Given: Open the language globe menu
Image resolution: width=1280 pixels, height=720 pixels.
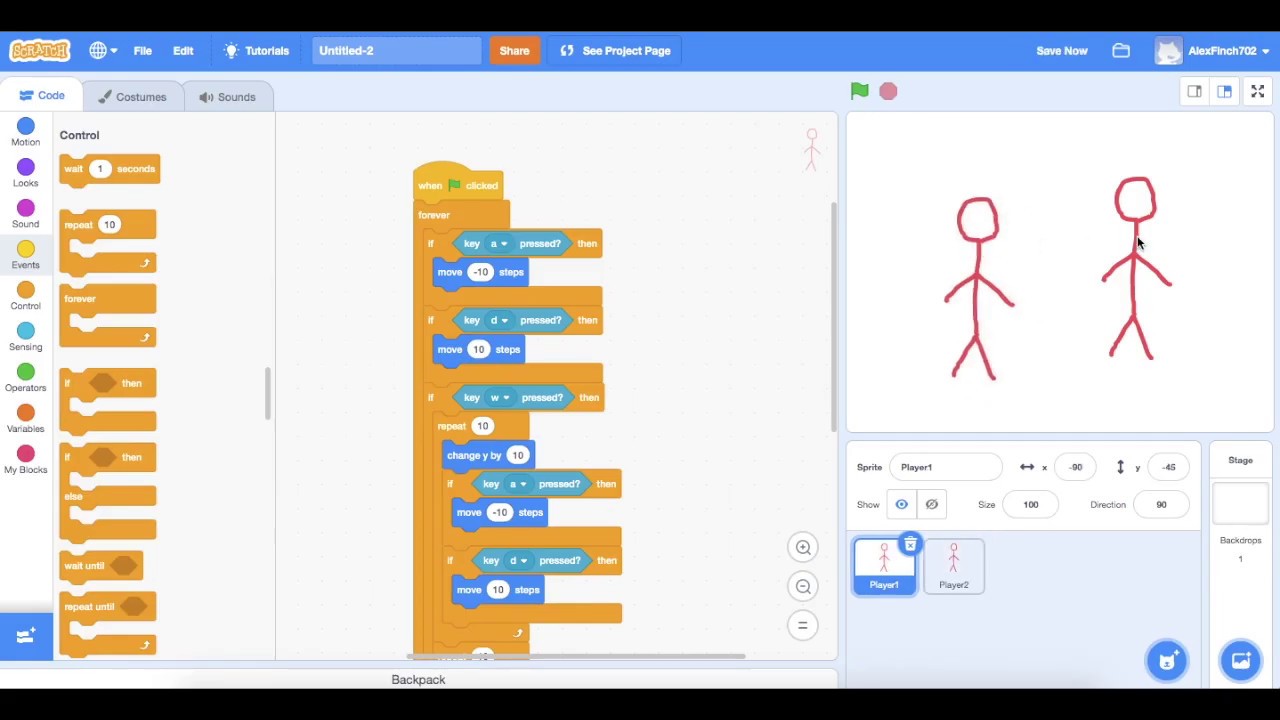Looking at the screenshot, I should click(103, 50).
